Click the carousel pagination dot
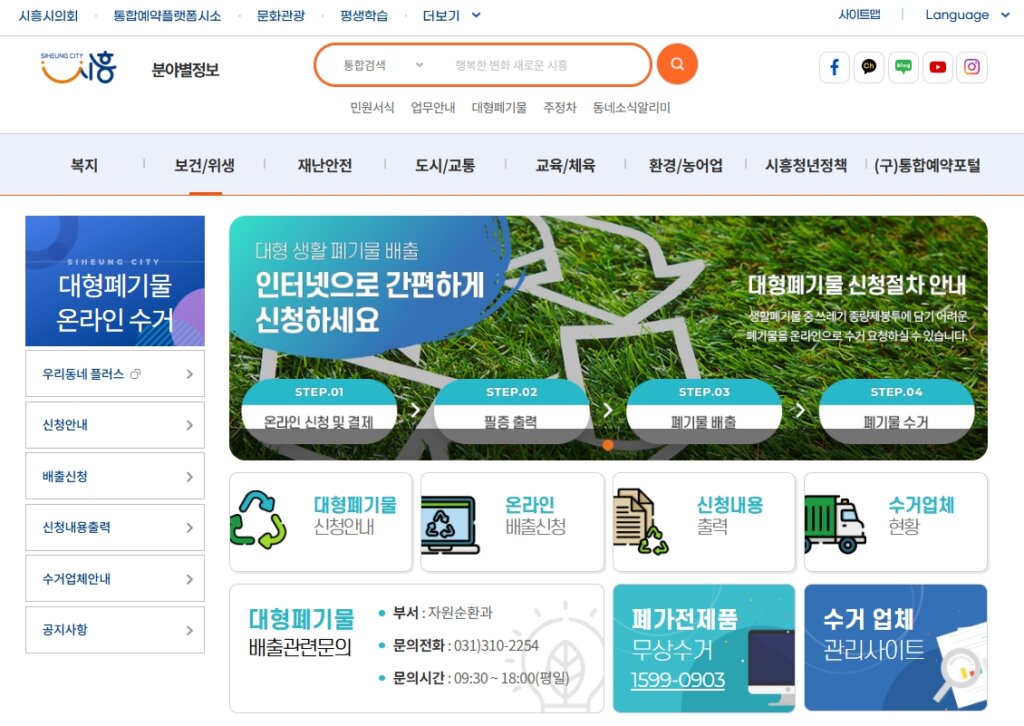This screenshot has height=726, width=1024. 608,446
